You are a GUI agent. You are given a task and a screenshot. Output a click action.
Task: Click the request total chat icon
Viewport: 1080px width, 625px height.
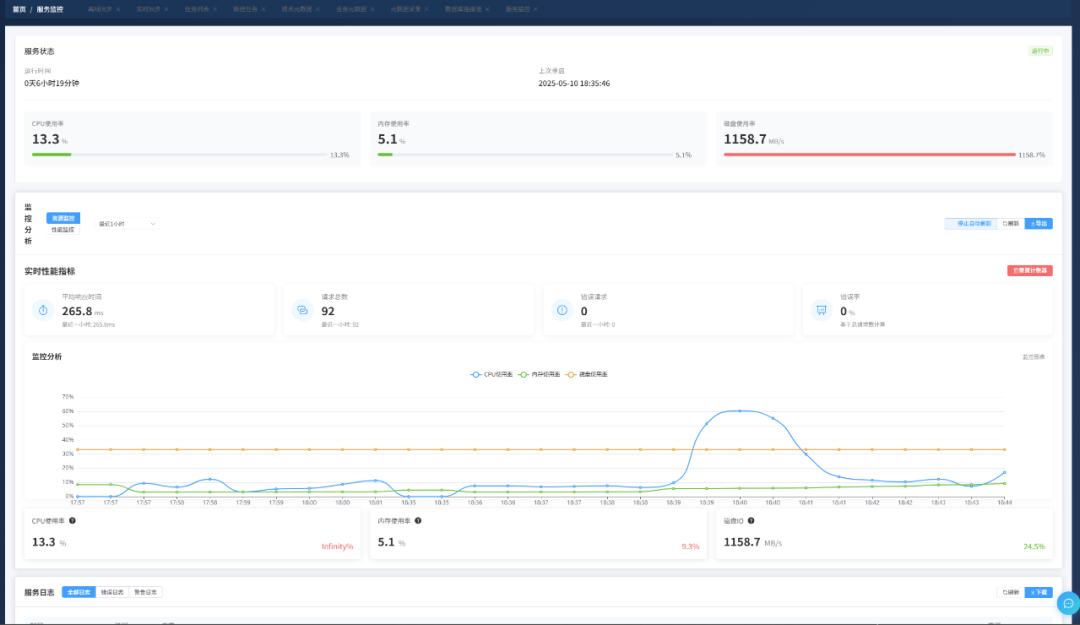coord(302,310)
